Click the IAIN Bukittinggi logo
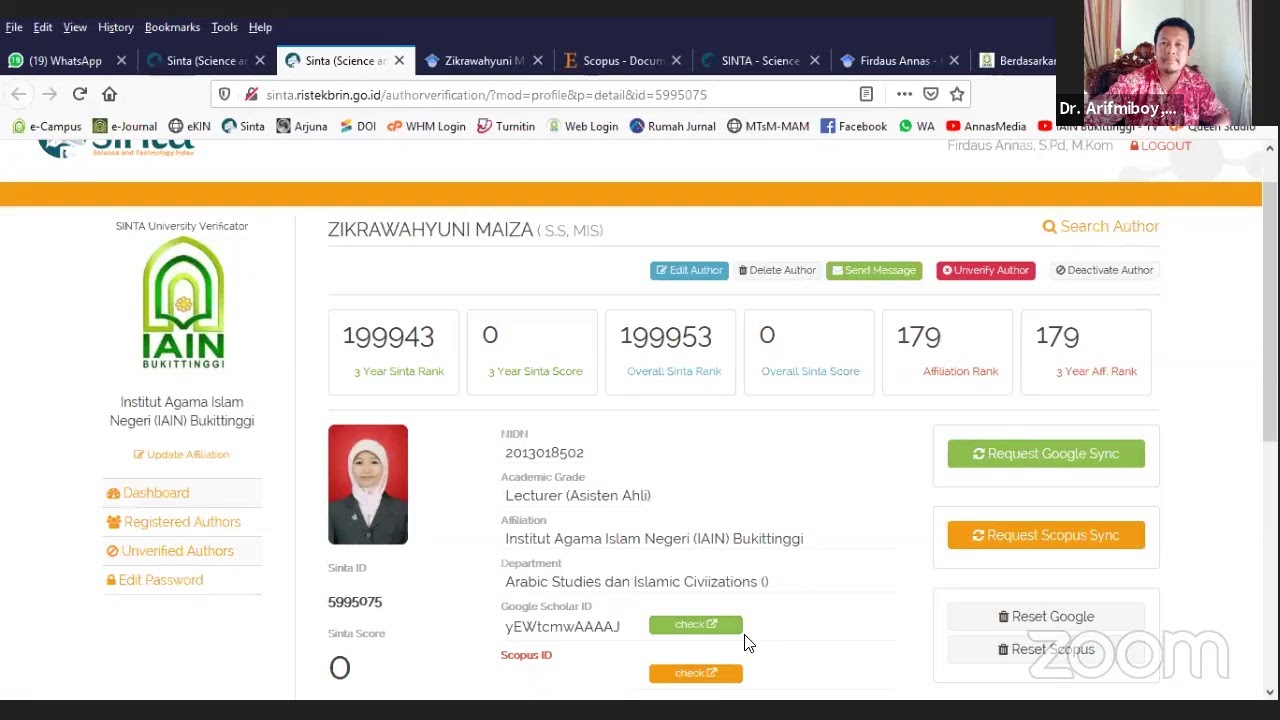 [183, 303]
